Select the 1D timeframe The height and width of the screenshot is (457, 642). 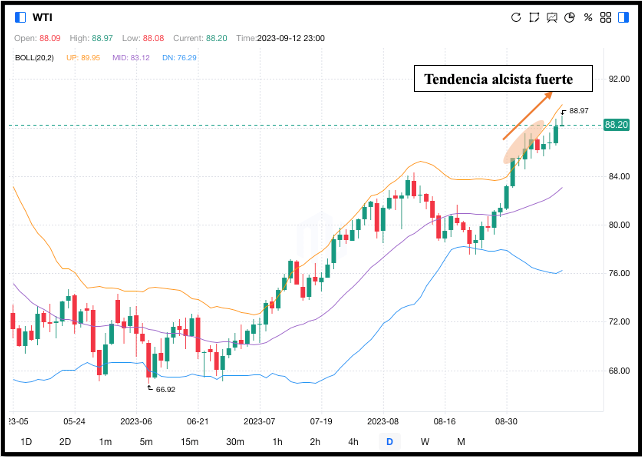click(x=27, y=441)
